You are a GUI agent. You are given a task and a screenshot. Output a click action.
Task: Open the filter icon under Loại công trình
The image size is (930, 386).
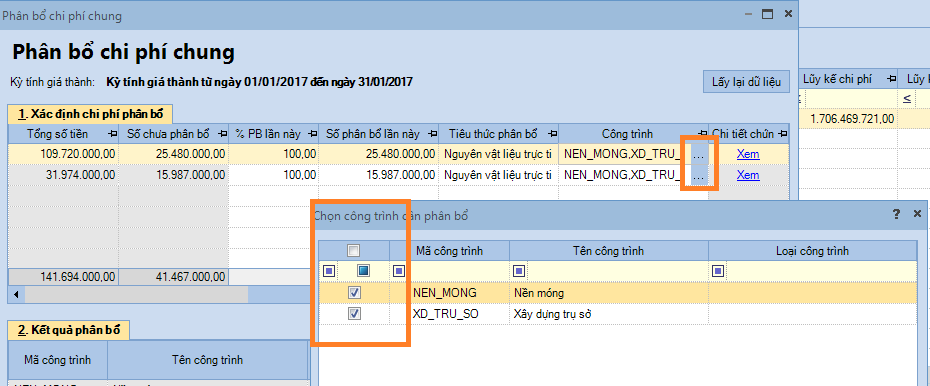pyautogui.click(x=718, y=271)
